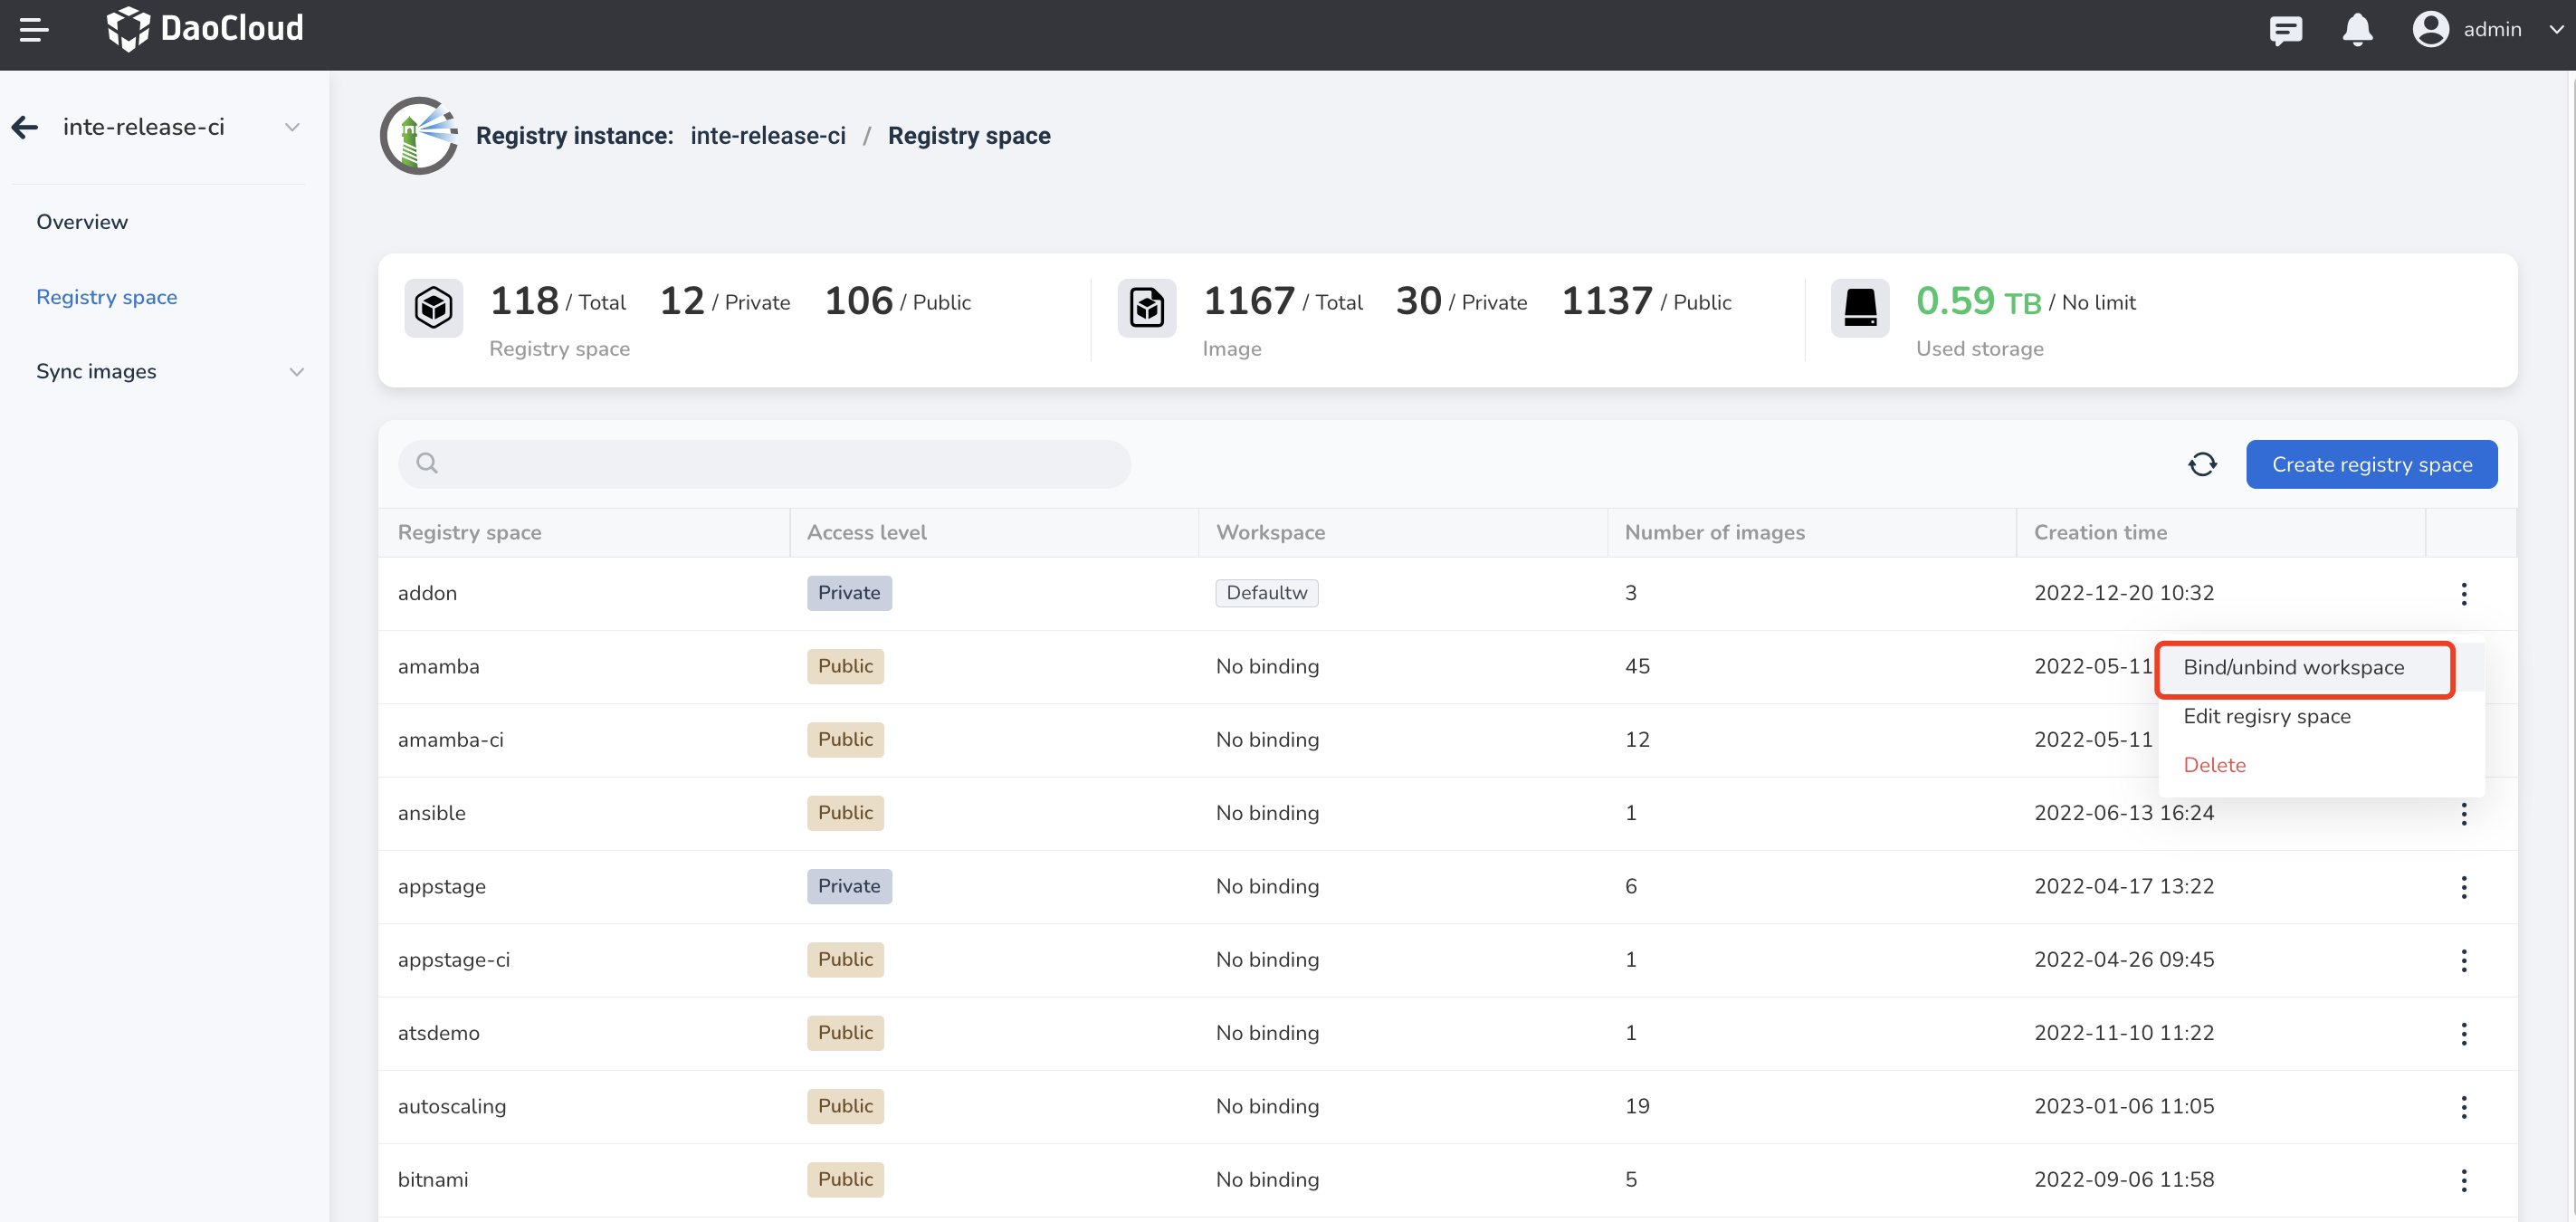Click the Registry space column header
The image size is (2576, 1222).
point(469,533)
